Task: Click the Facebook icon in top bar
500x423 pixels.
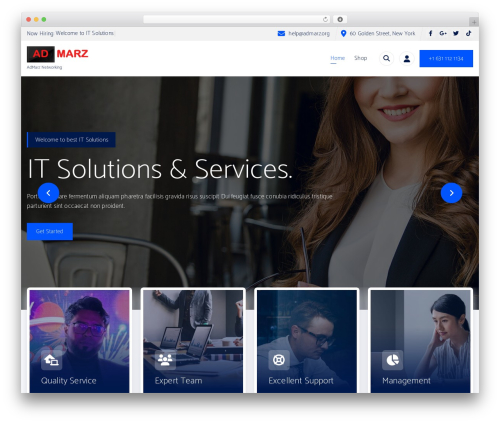Action: pyautogui.click(x=430, y=33)
